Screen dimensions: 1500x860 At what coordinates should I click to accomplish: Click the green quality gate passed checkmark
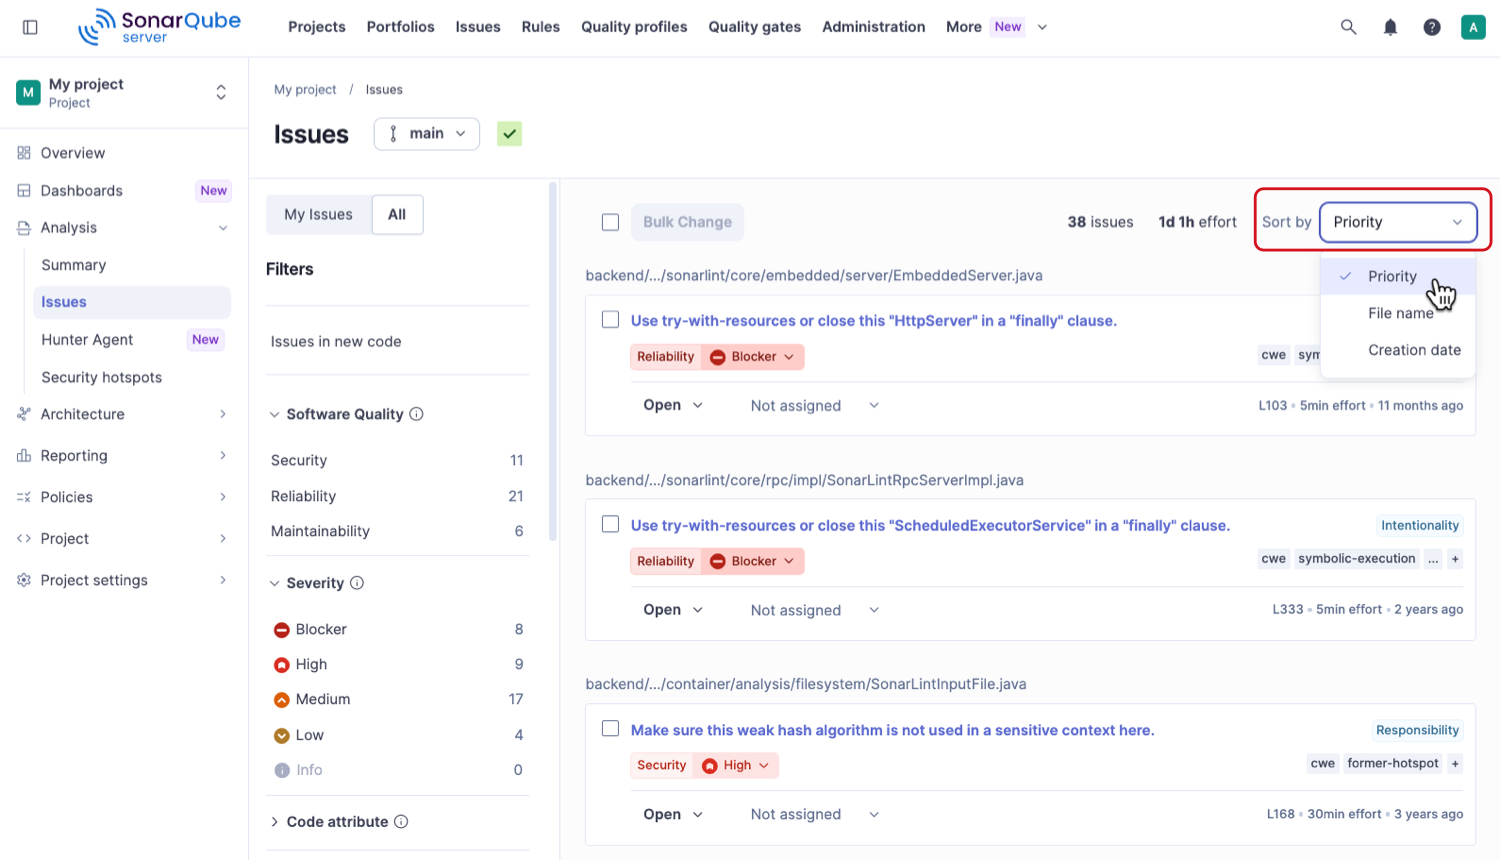(x=510, y=134)
